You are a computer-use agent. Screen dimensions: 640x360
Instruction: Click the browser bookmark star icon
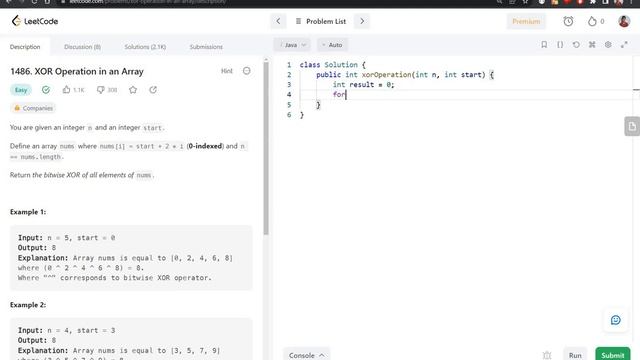pos(525,2)
